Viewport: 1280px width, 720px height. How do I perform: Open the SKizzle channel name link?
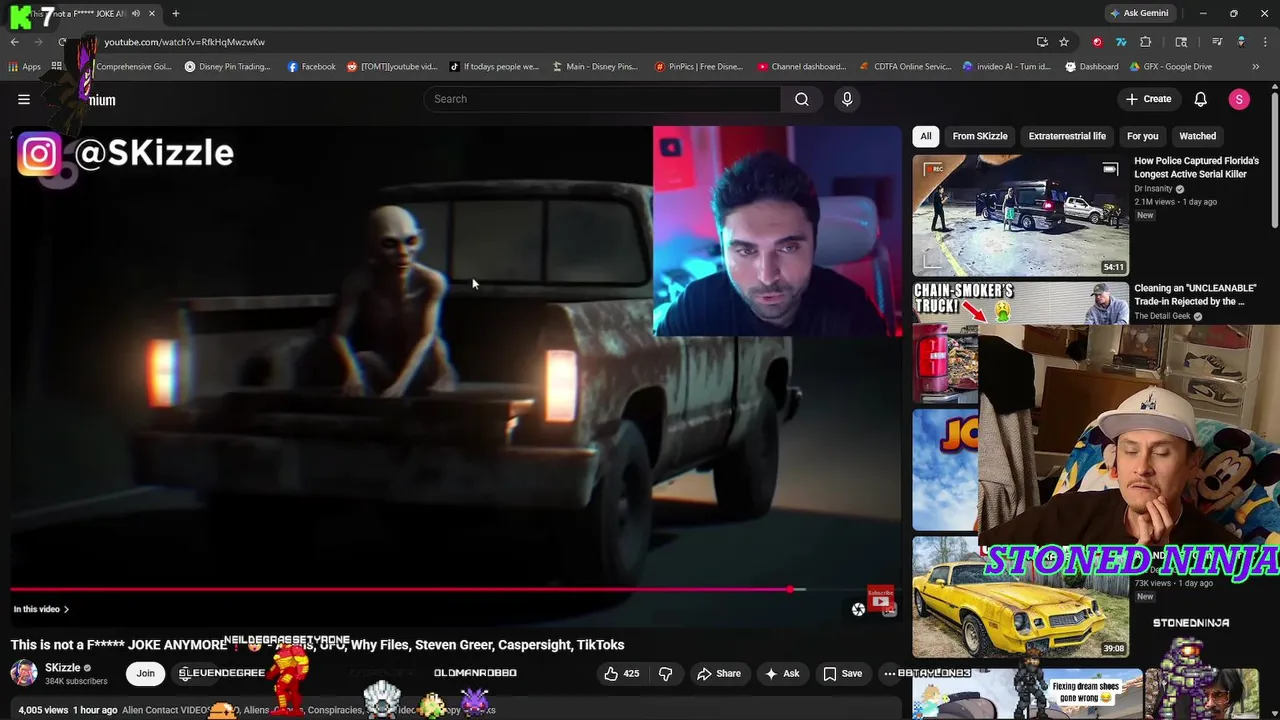pos(62,668)
